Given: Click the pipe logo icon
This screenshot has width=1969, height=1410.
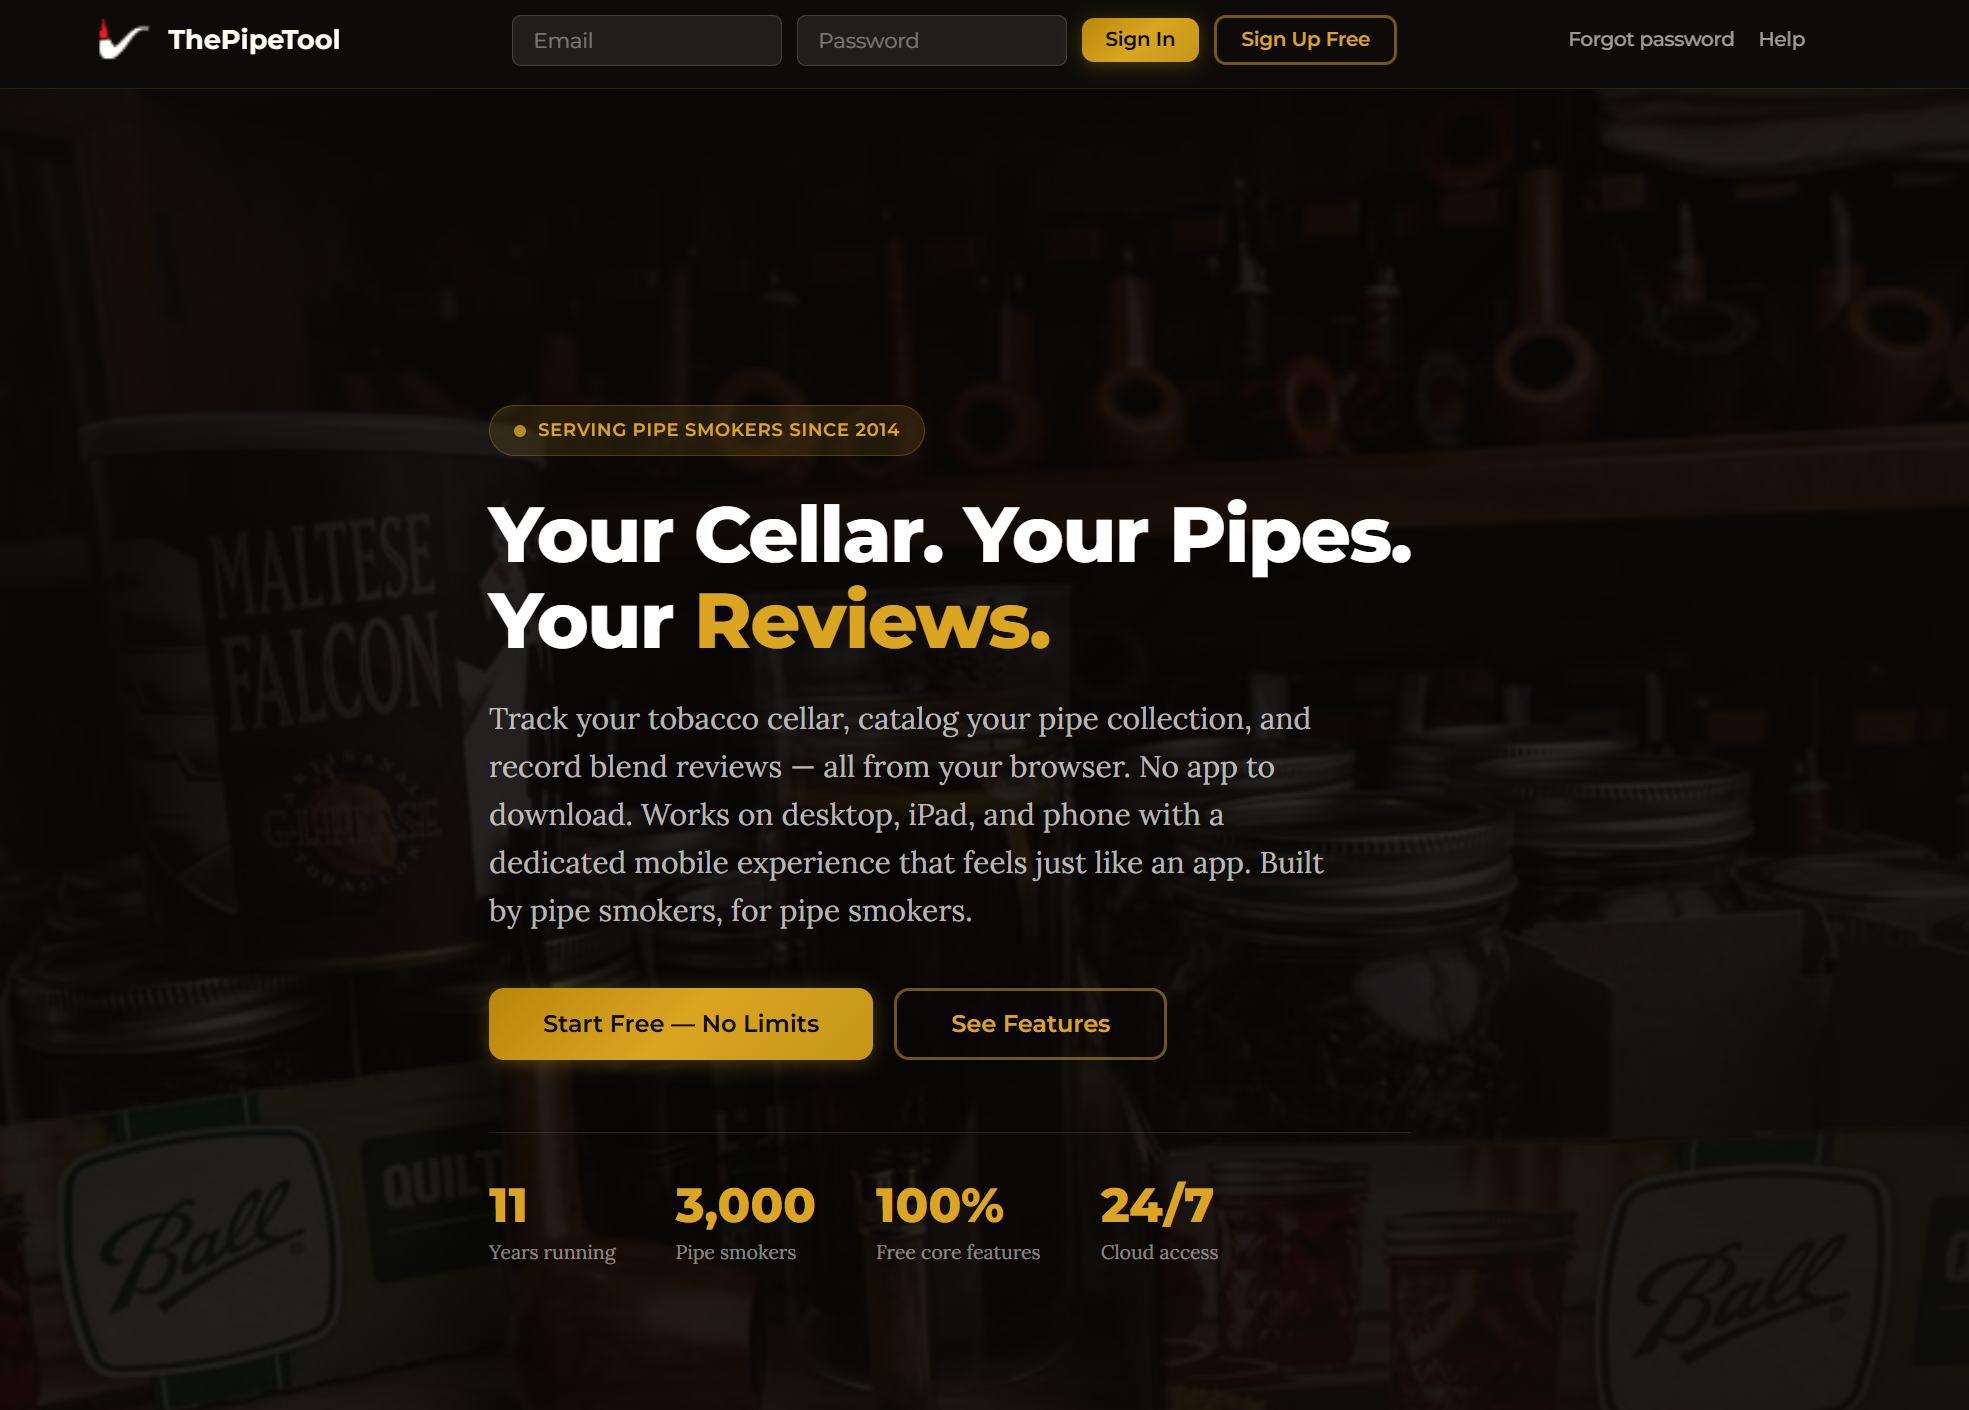Looking at the screenshot, I should tap(122, 40).
